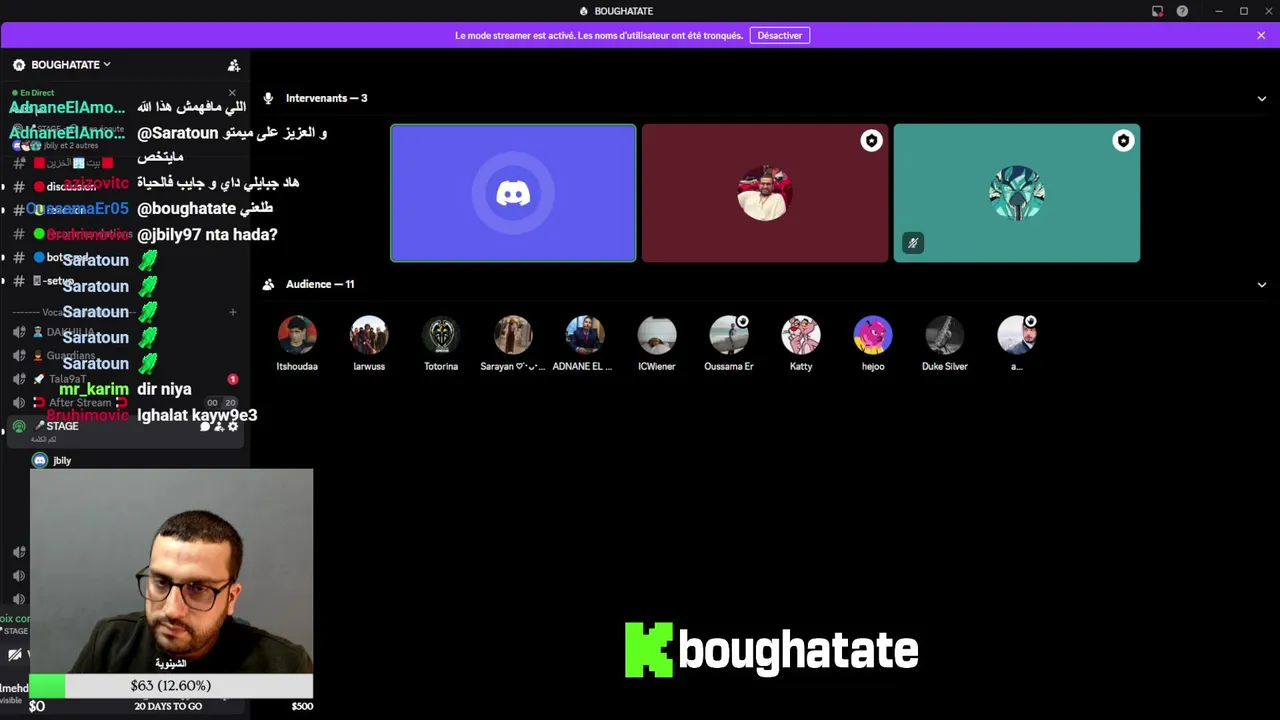Click the invite icon on STAGE channel

[x=219, y=426]
